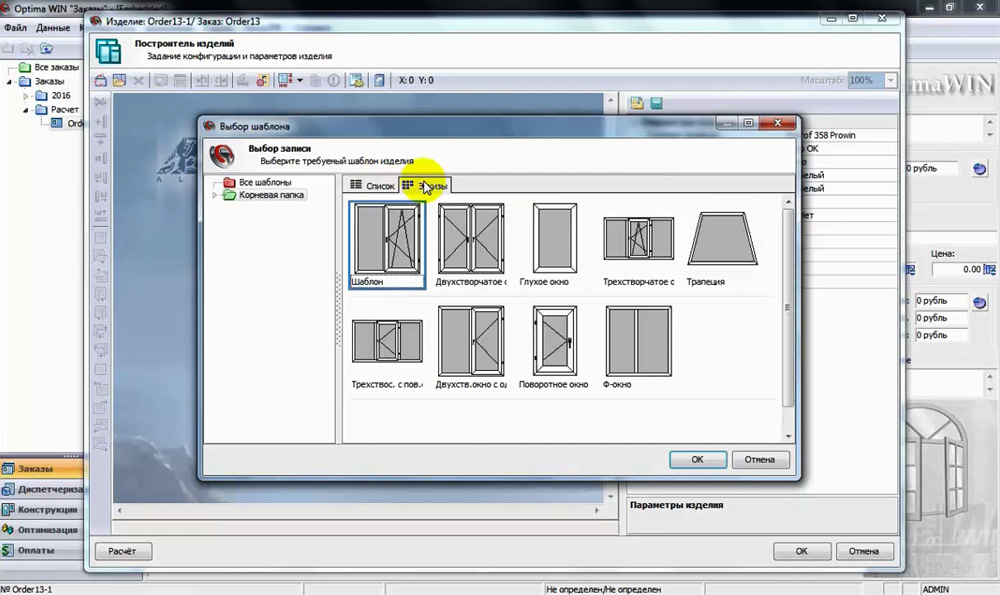Click the Конструкции sidebar icon
The image size is (1000, 595).
[x=8, y=510]
